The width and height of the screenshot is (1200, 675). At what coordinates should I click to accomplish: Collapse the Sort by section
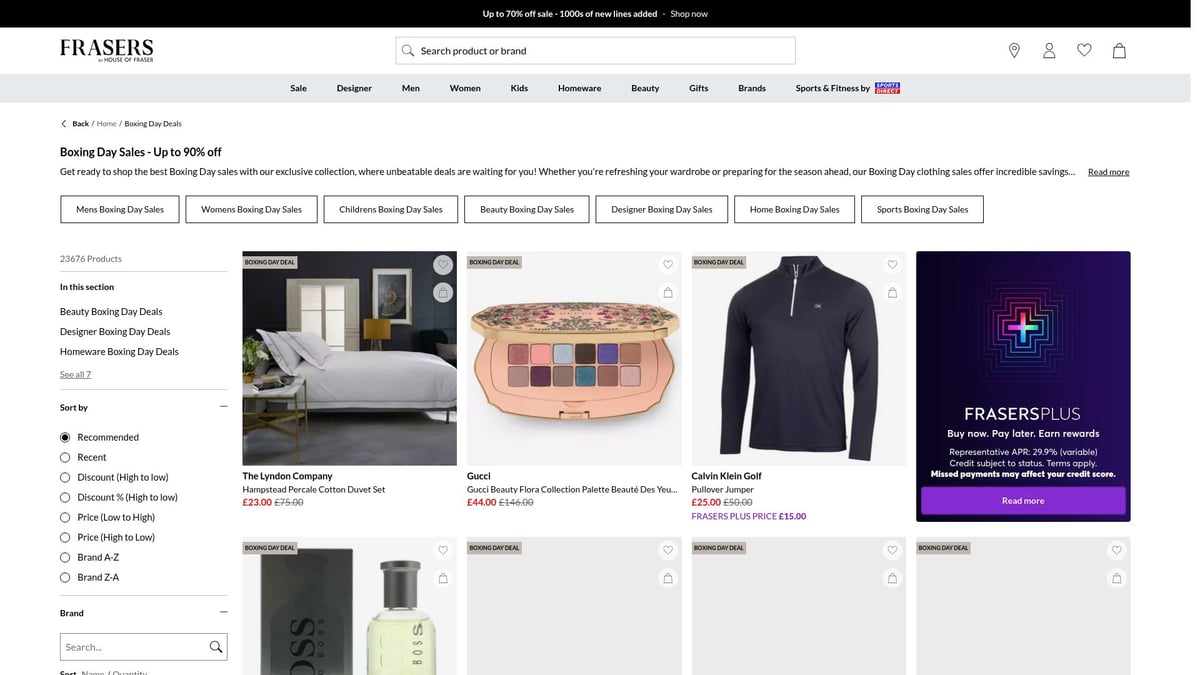[x=222, y=406]
